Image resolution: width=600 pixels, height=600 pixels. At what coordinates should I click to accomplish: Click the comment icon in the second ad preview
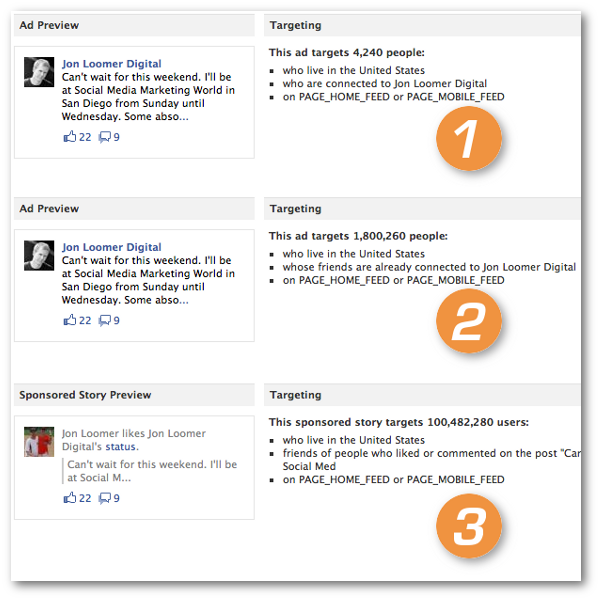pyautogui.click(x=104, y=320)
